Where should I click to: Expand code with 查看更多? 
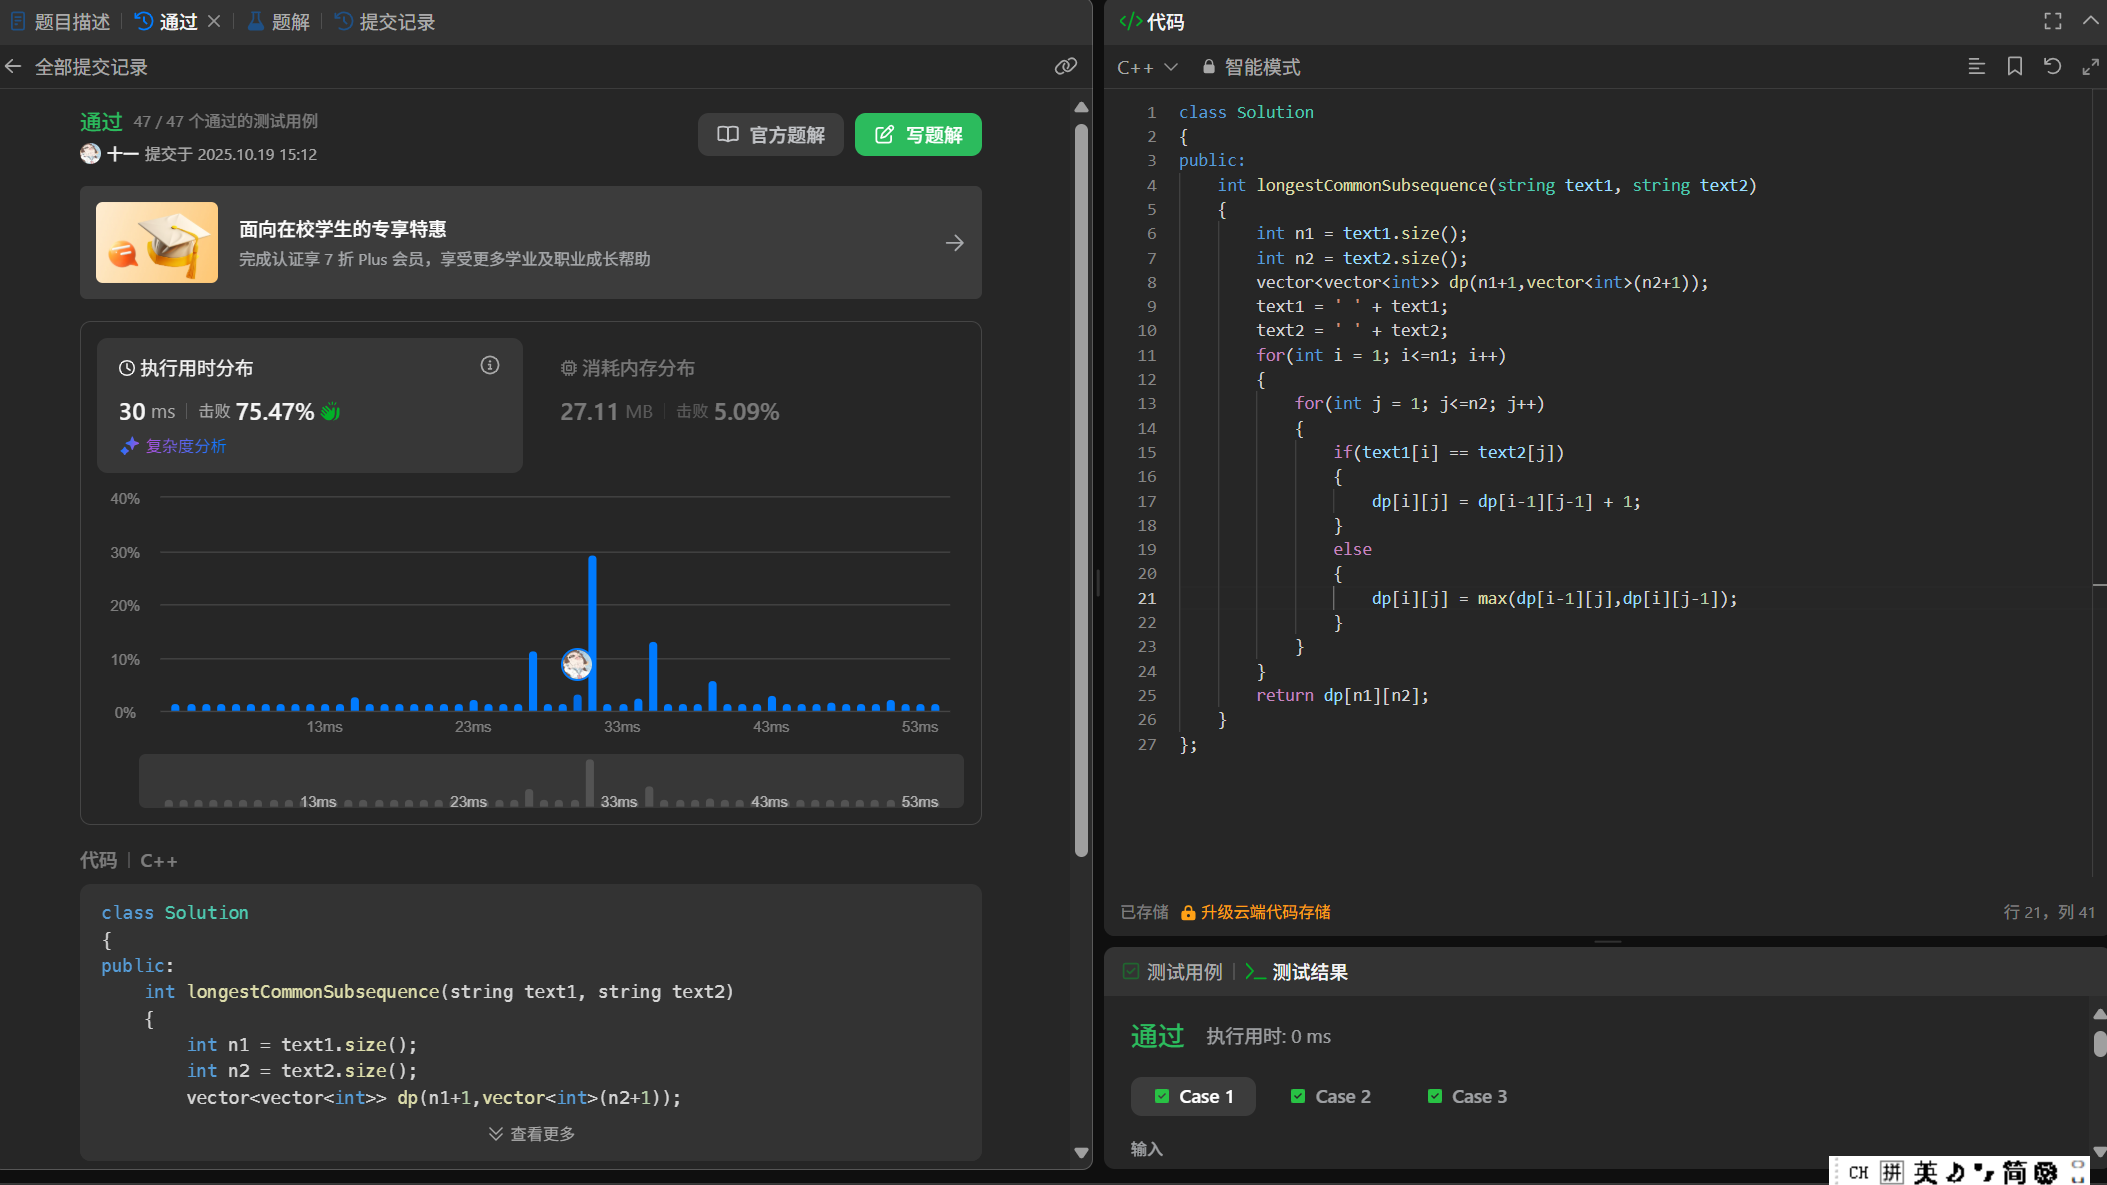[x=531, y=1133]
